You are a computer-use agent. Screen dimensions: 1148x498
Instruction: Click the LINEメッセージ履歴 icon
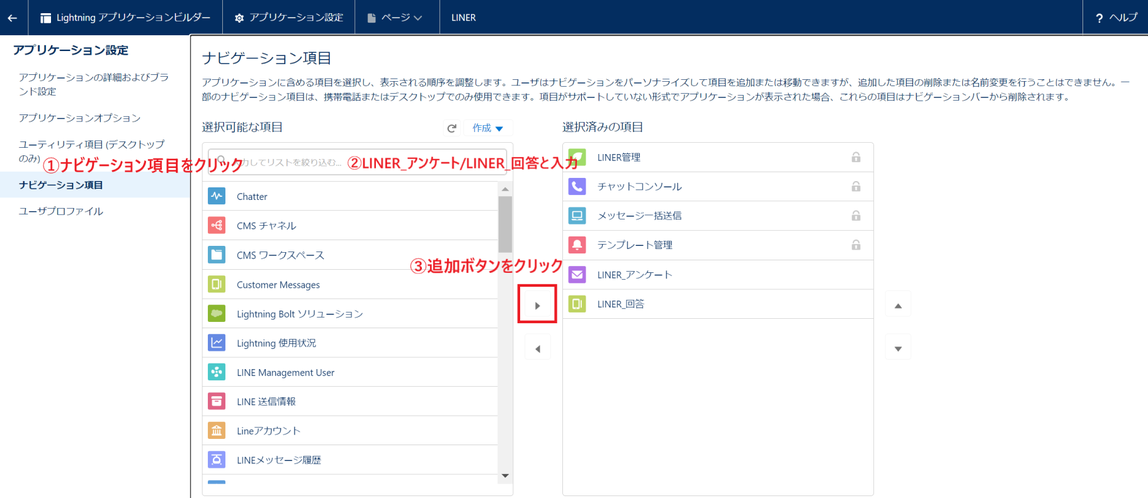click(x=217, y=460)
